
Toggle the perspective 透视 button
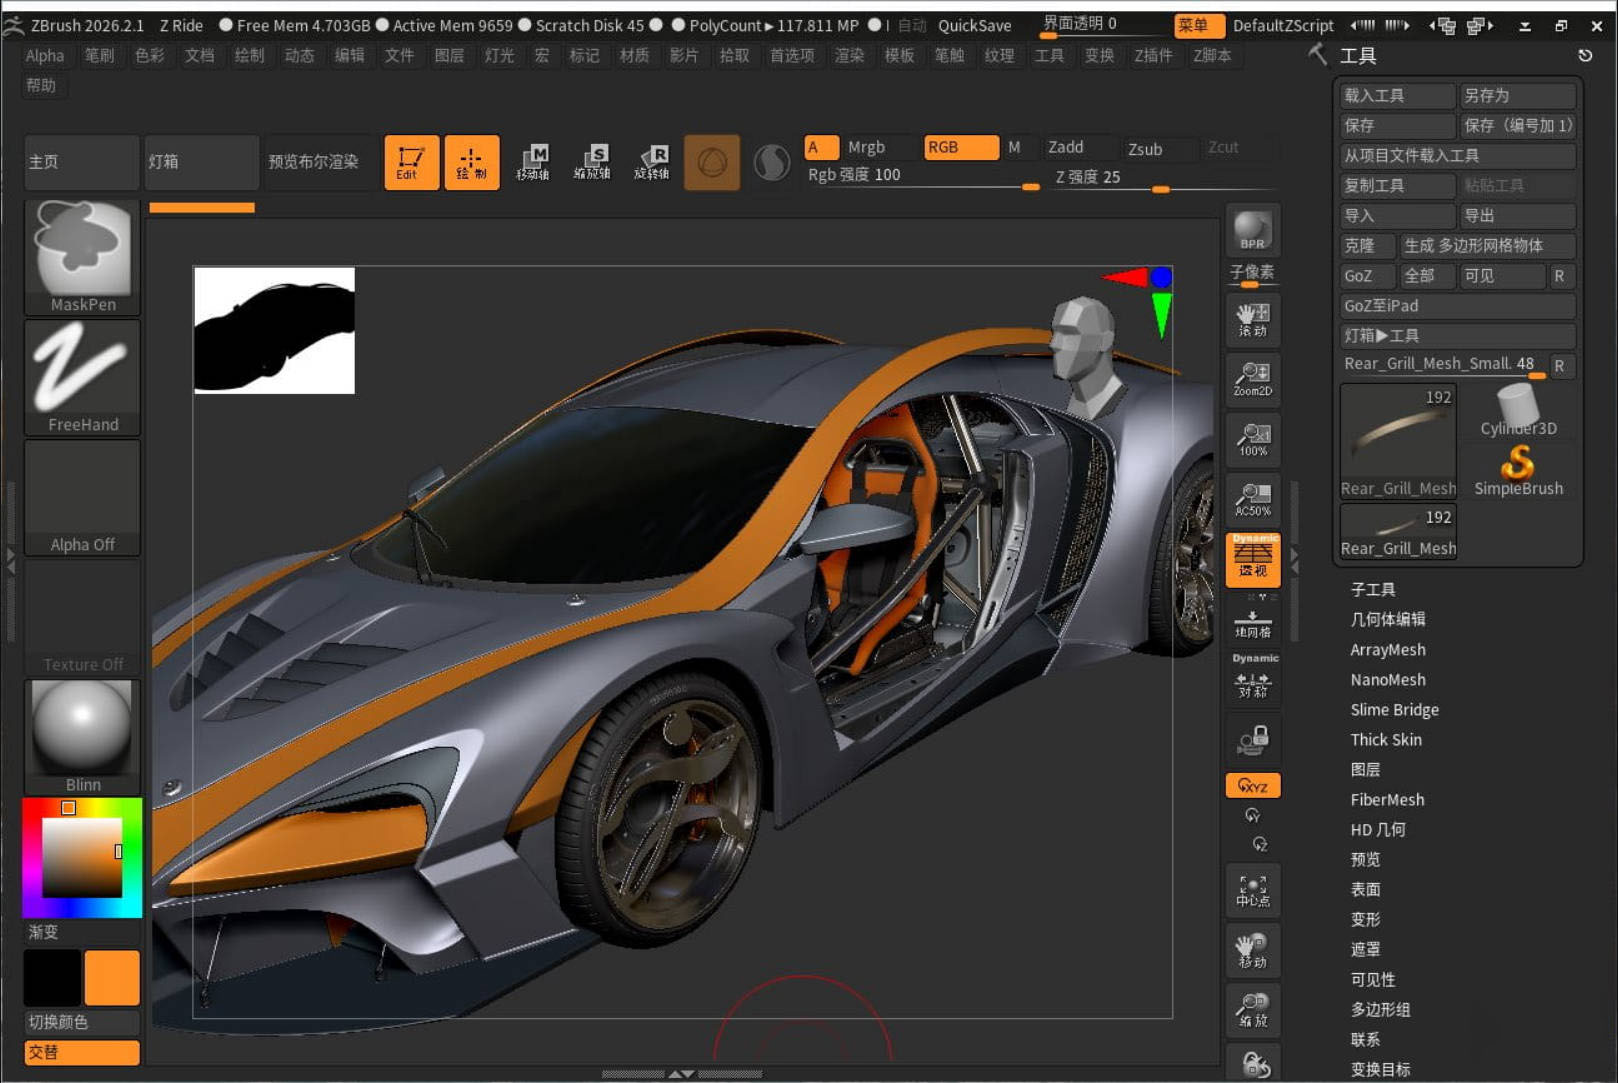click(1252, 559)
